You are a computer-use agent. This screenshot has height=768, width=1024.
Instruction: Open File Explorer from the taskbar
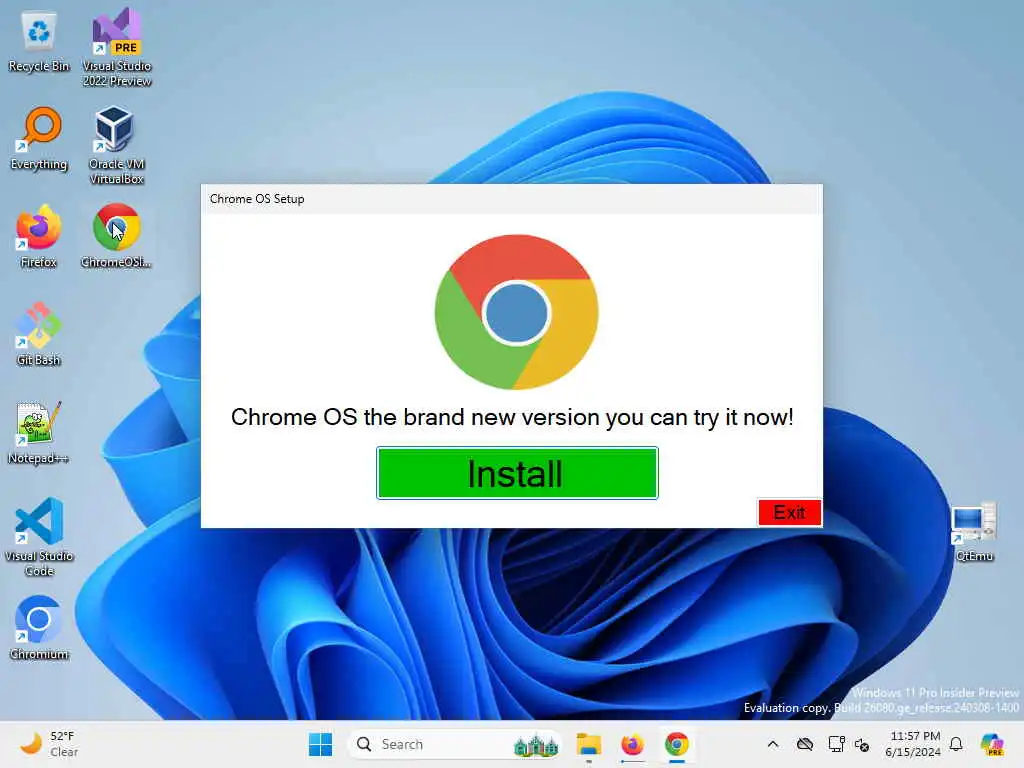click(x=588, y=744)
